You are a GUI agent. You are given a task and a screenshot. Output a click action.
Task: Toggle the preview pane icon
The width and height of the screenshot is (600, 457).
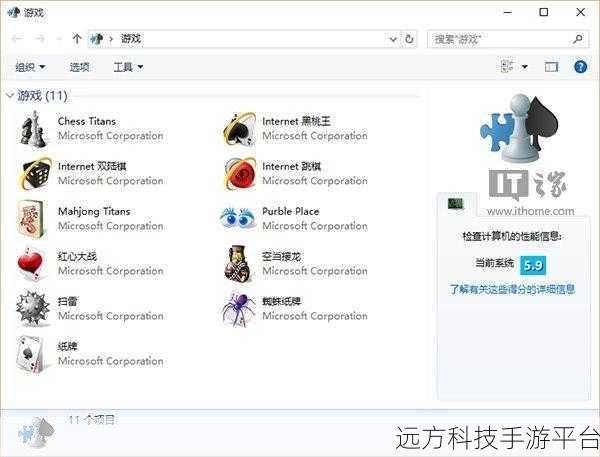point(551,67)
